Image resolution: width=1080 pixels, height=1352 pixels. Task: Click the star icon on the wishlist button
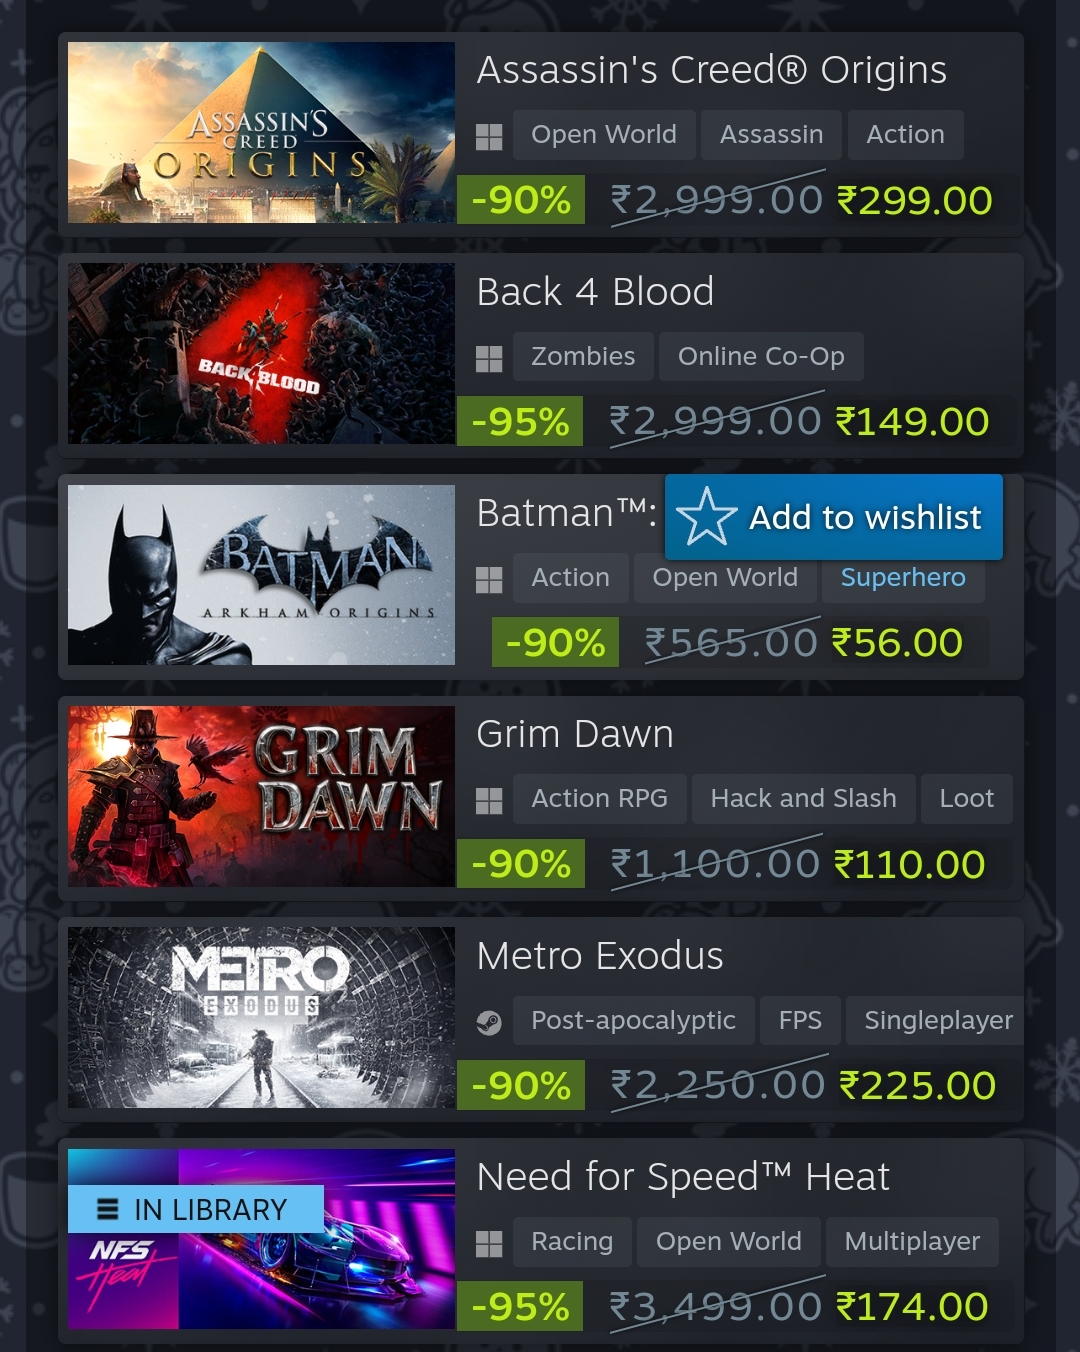coord(706,517)
